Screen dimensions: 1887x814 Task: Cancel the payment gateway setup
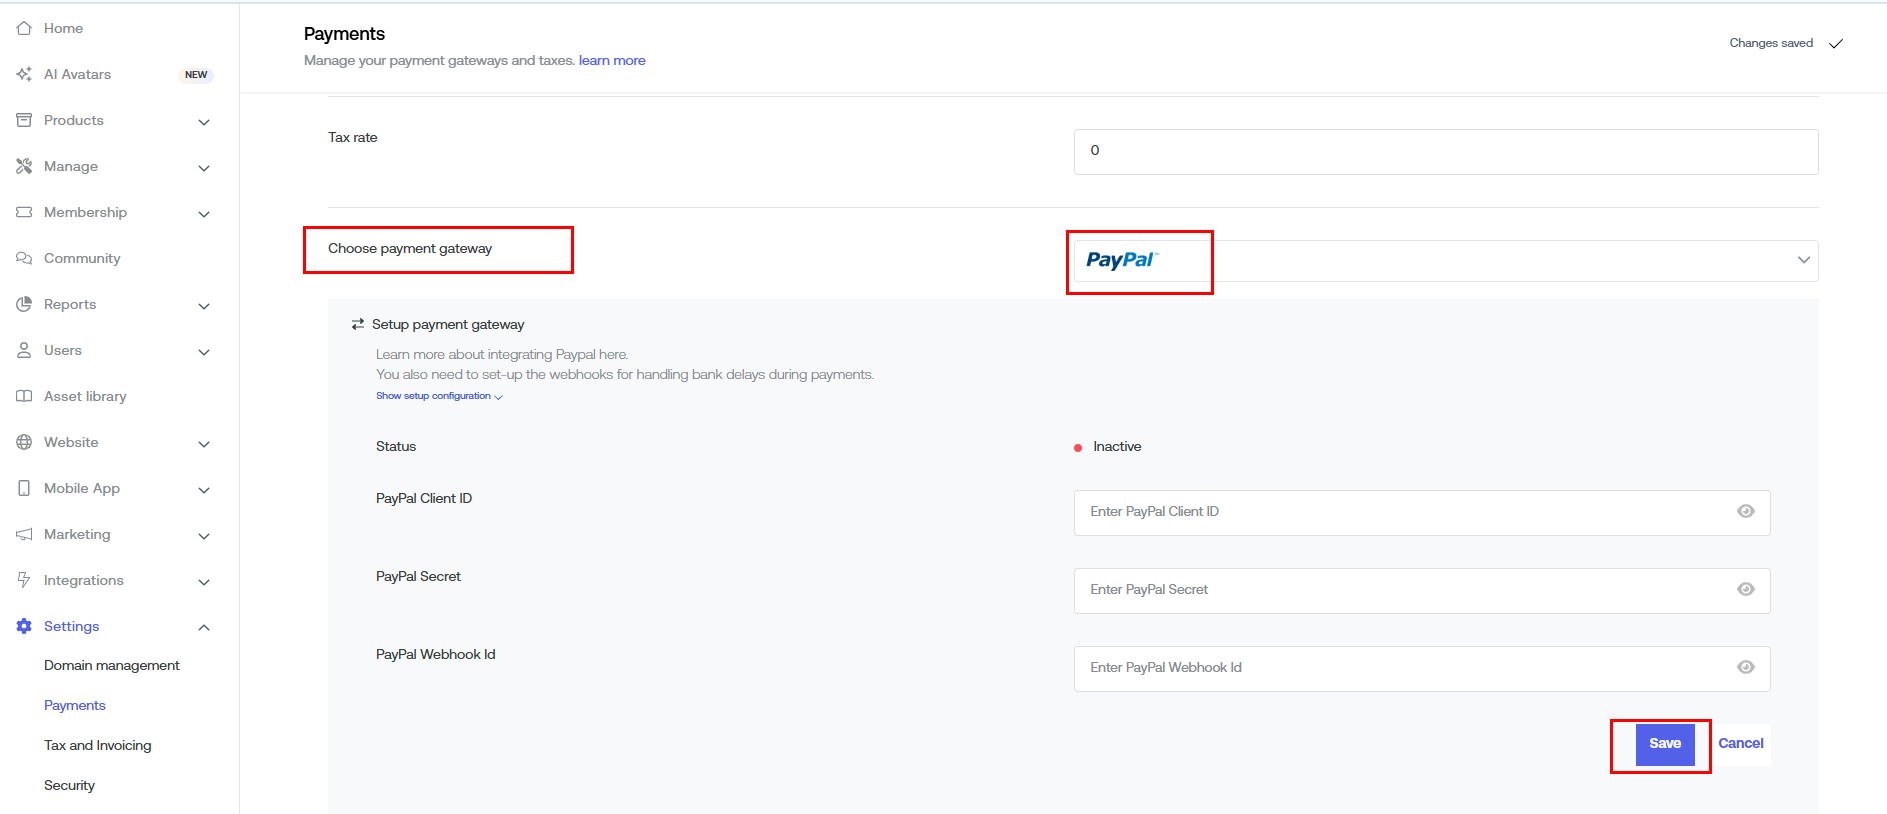(x=1741, y=743)
